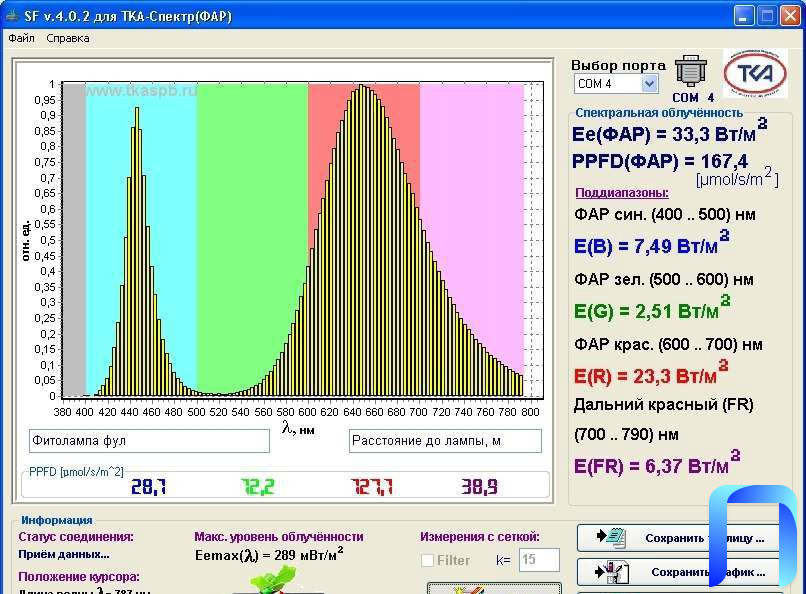Click the red PPFD value "127,1"

(372, 486)
